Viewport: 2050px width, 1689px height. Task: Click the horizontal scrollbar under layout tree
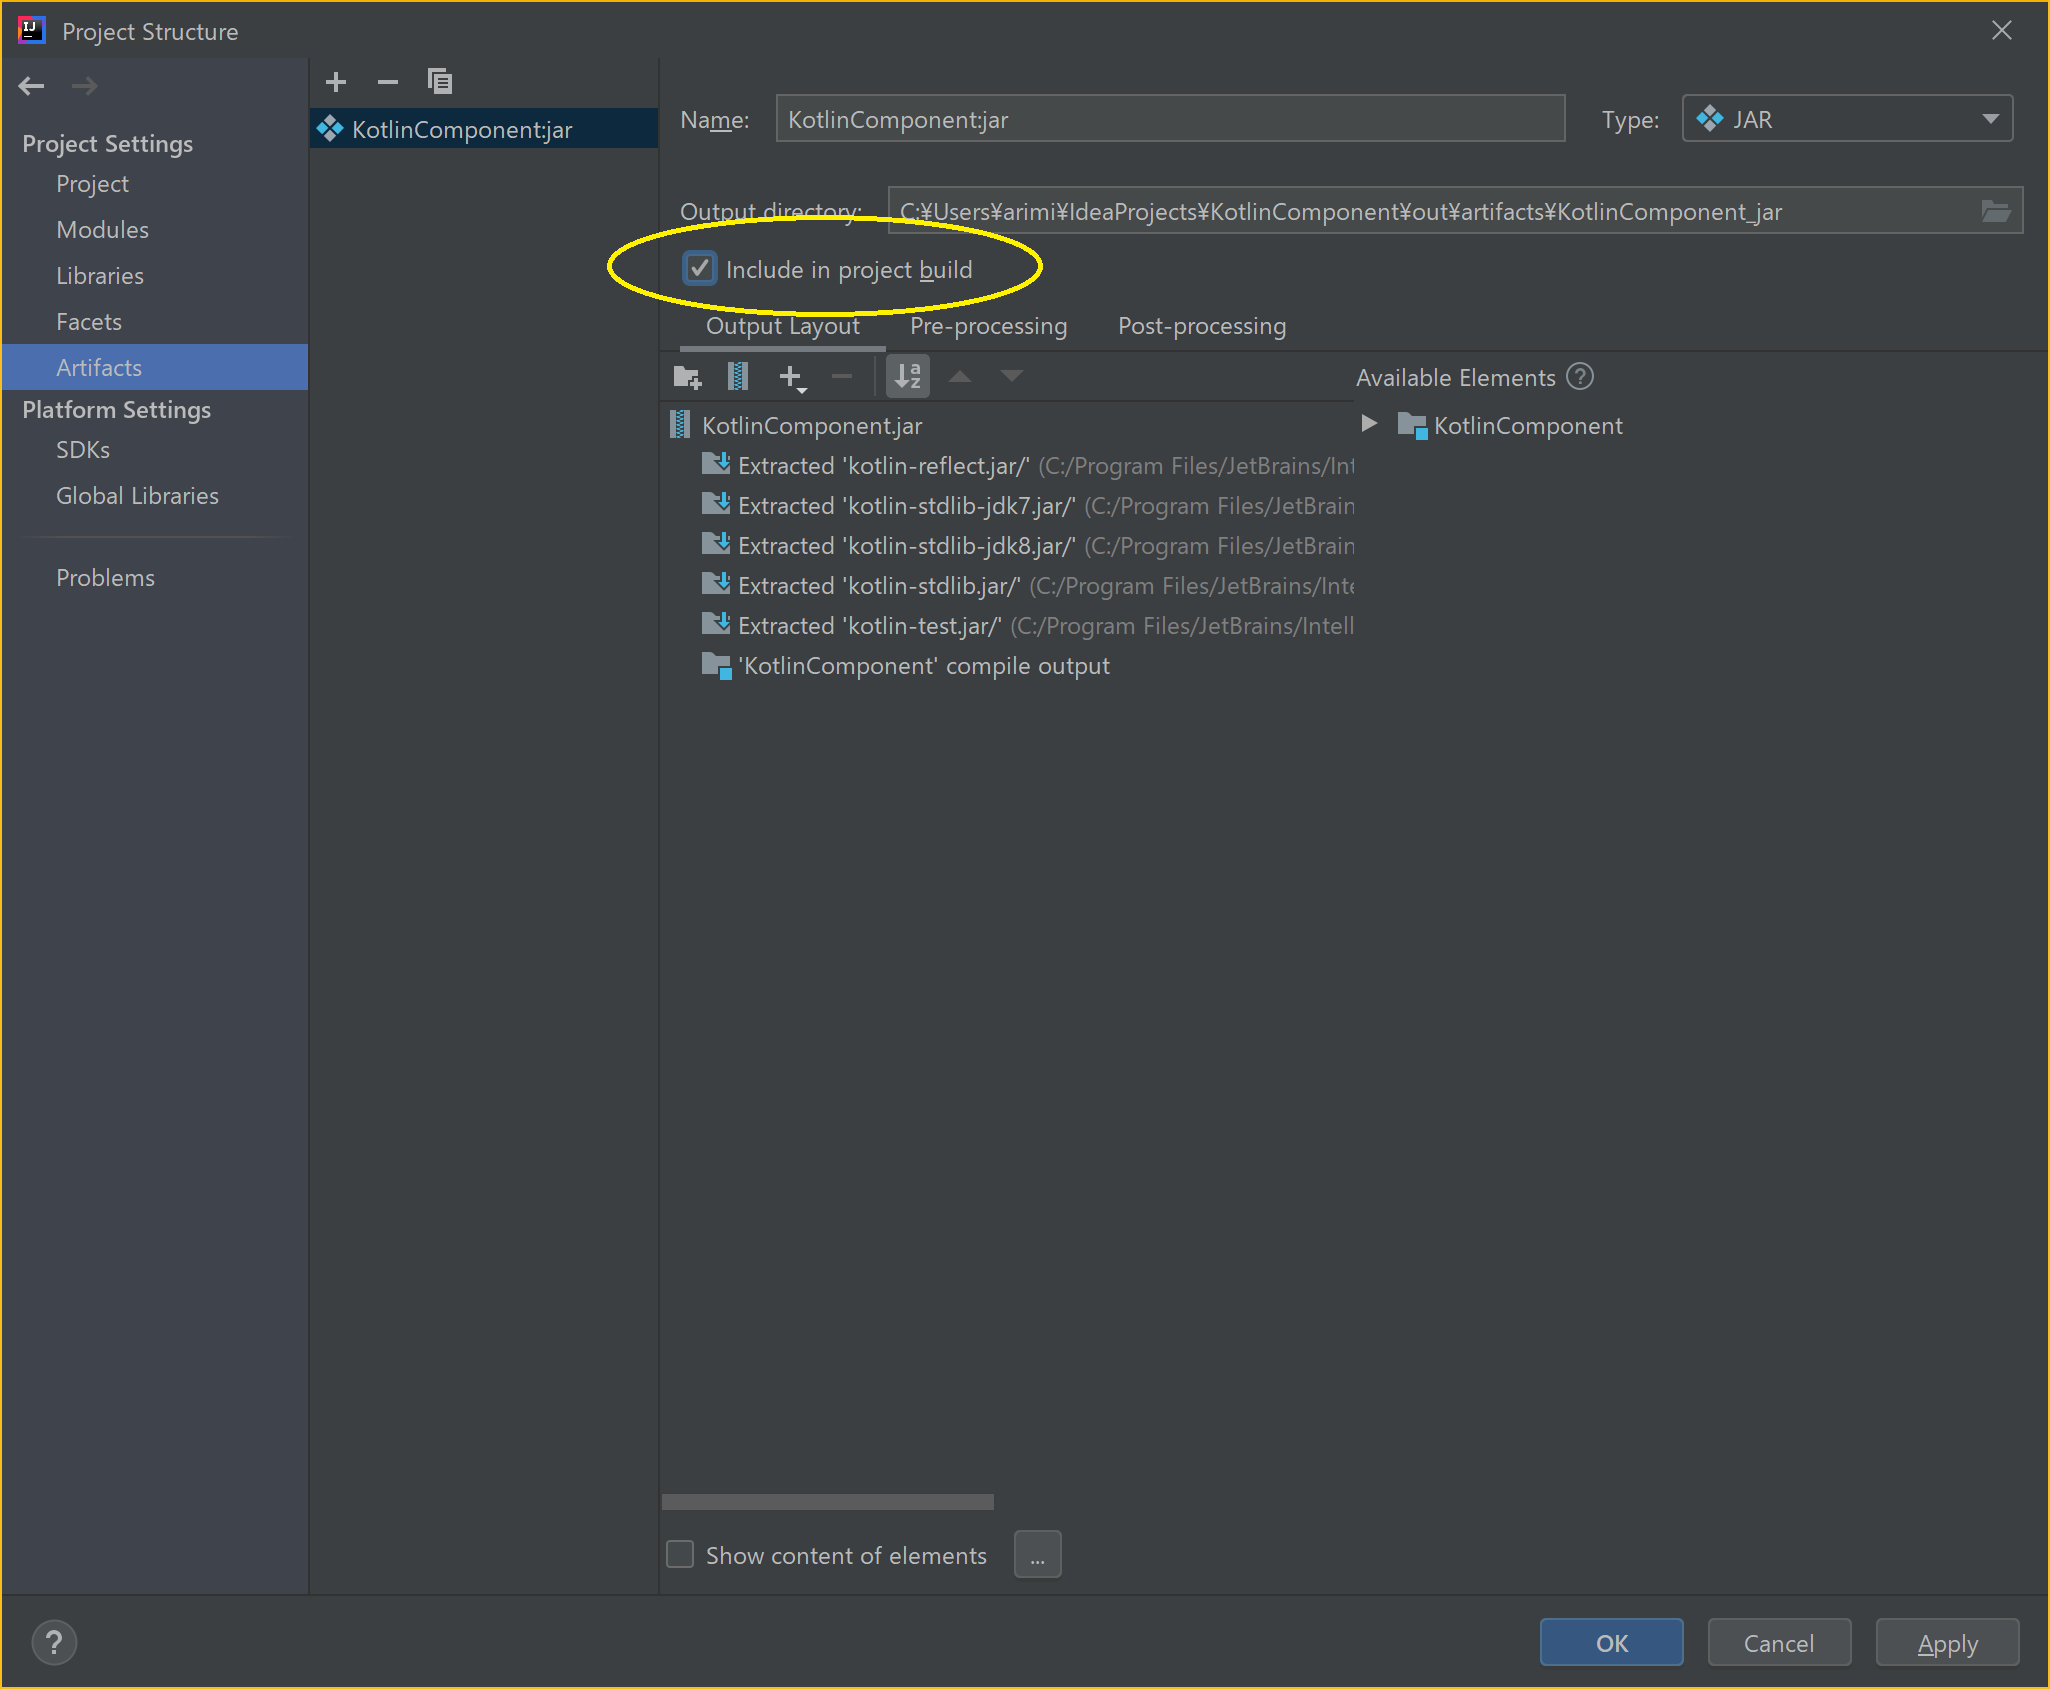pyautogui.click(x=828, y=1502)
